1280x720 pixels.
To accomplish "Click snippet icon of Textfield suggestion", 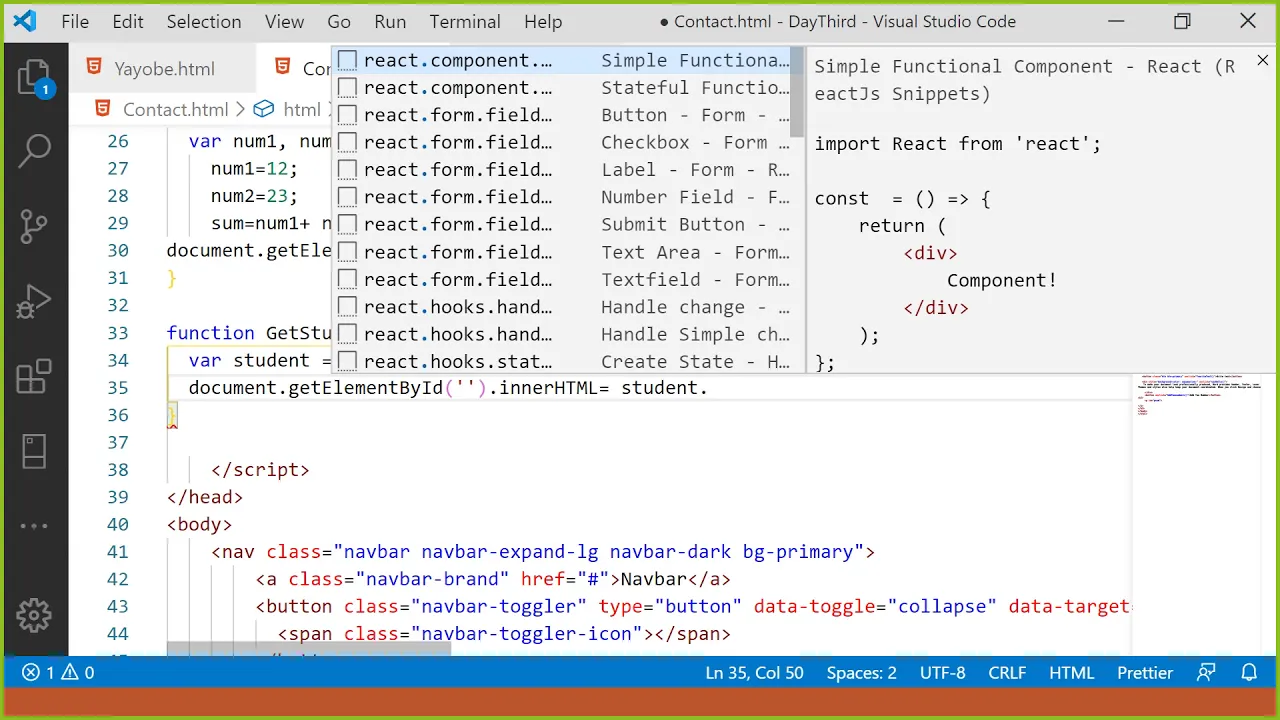I will pos(347,280).
